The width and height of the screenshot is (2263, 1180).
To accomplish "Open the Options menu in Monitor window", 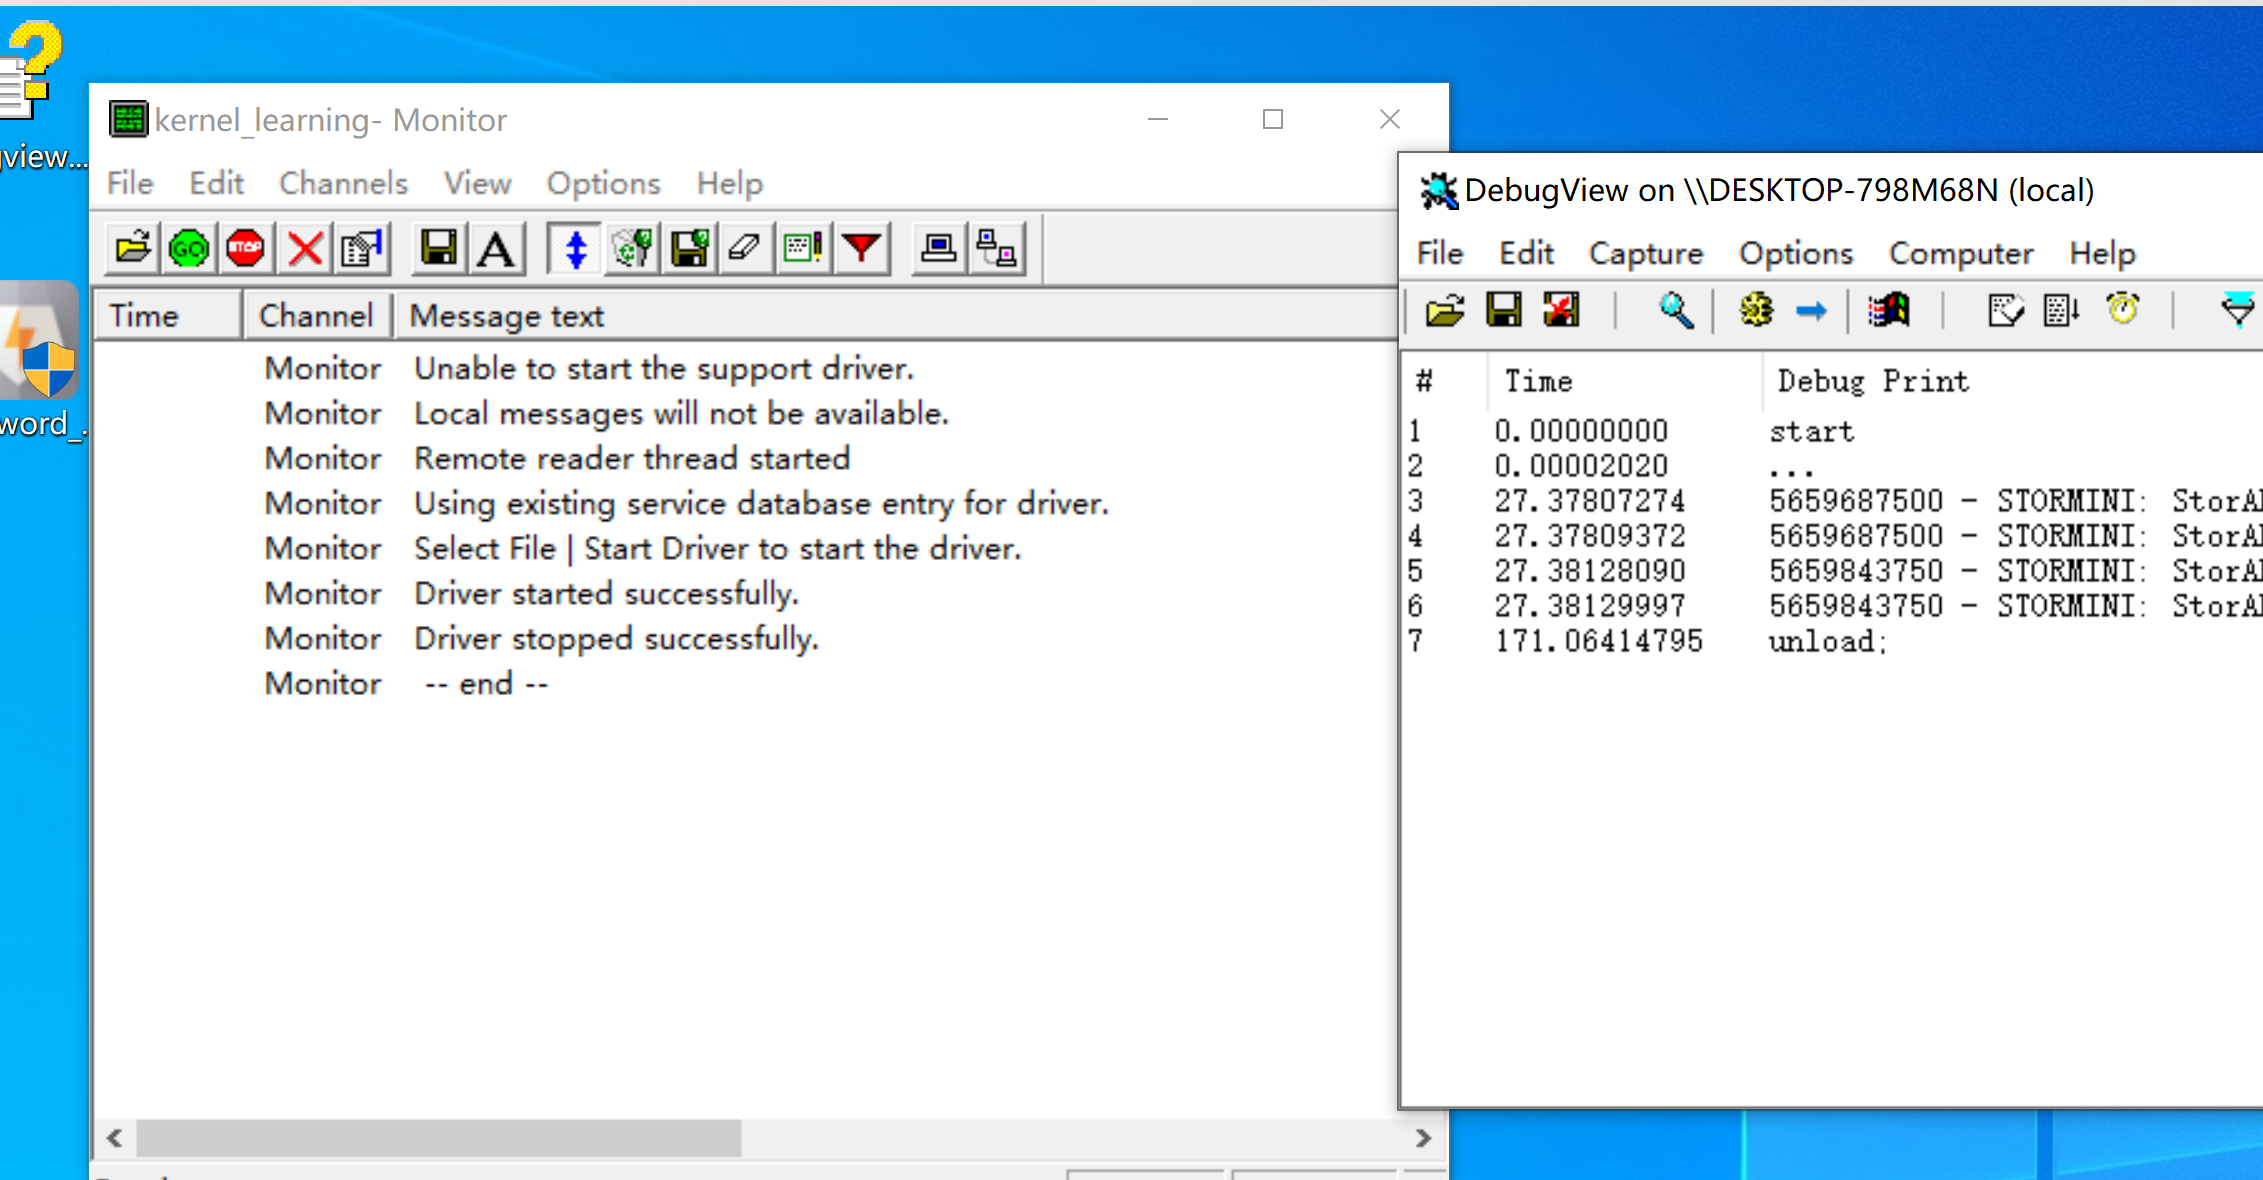I will [603, 183].
